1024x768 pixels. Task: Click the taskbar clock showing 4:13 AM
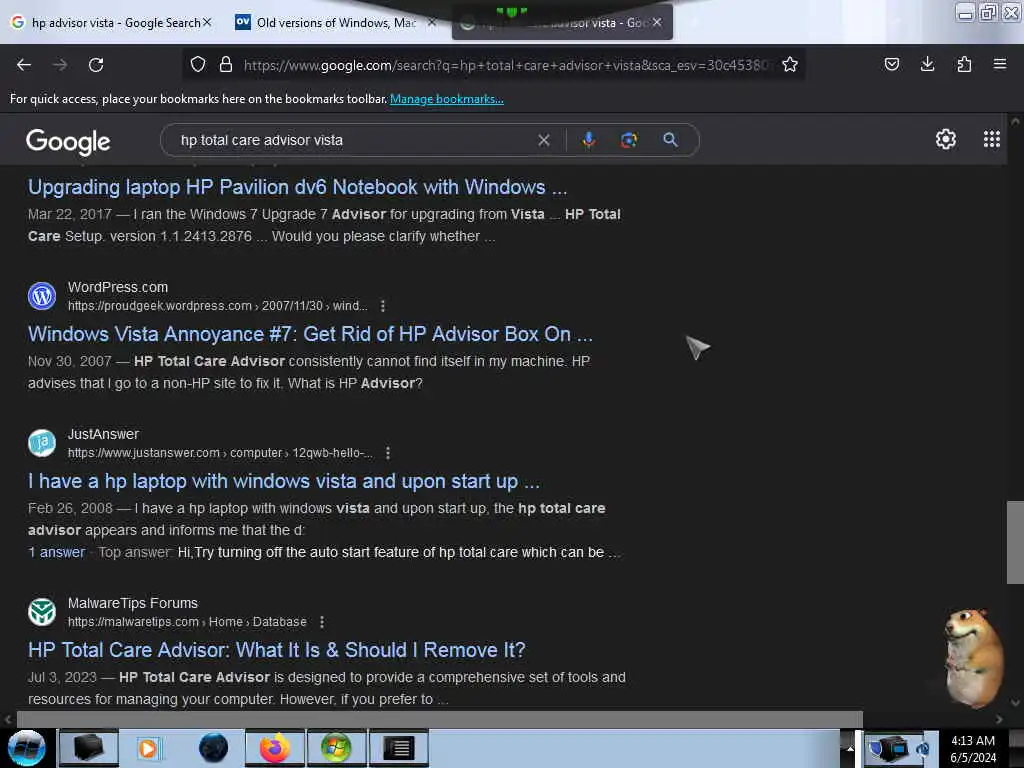(x=973, y=748)
